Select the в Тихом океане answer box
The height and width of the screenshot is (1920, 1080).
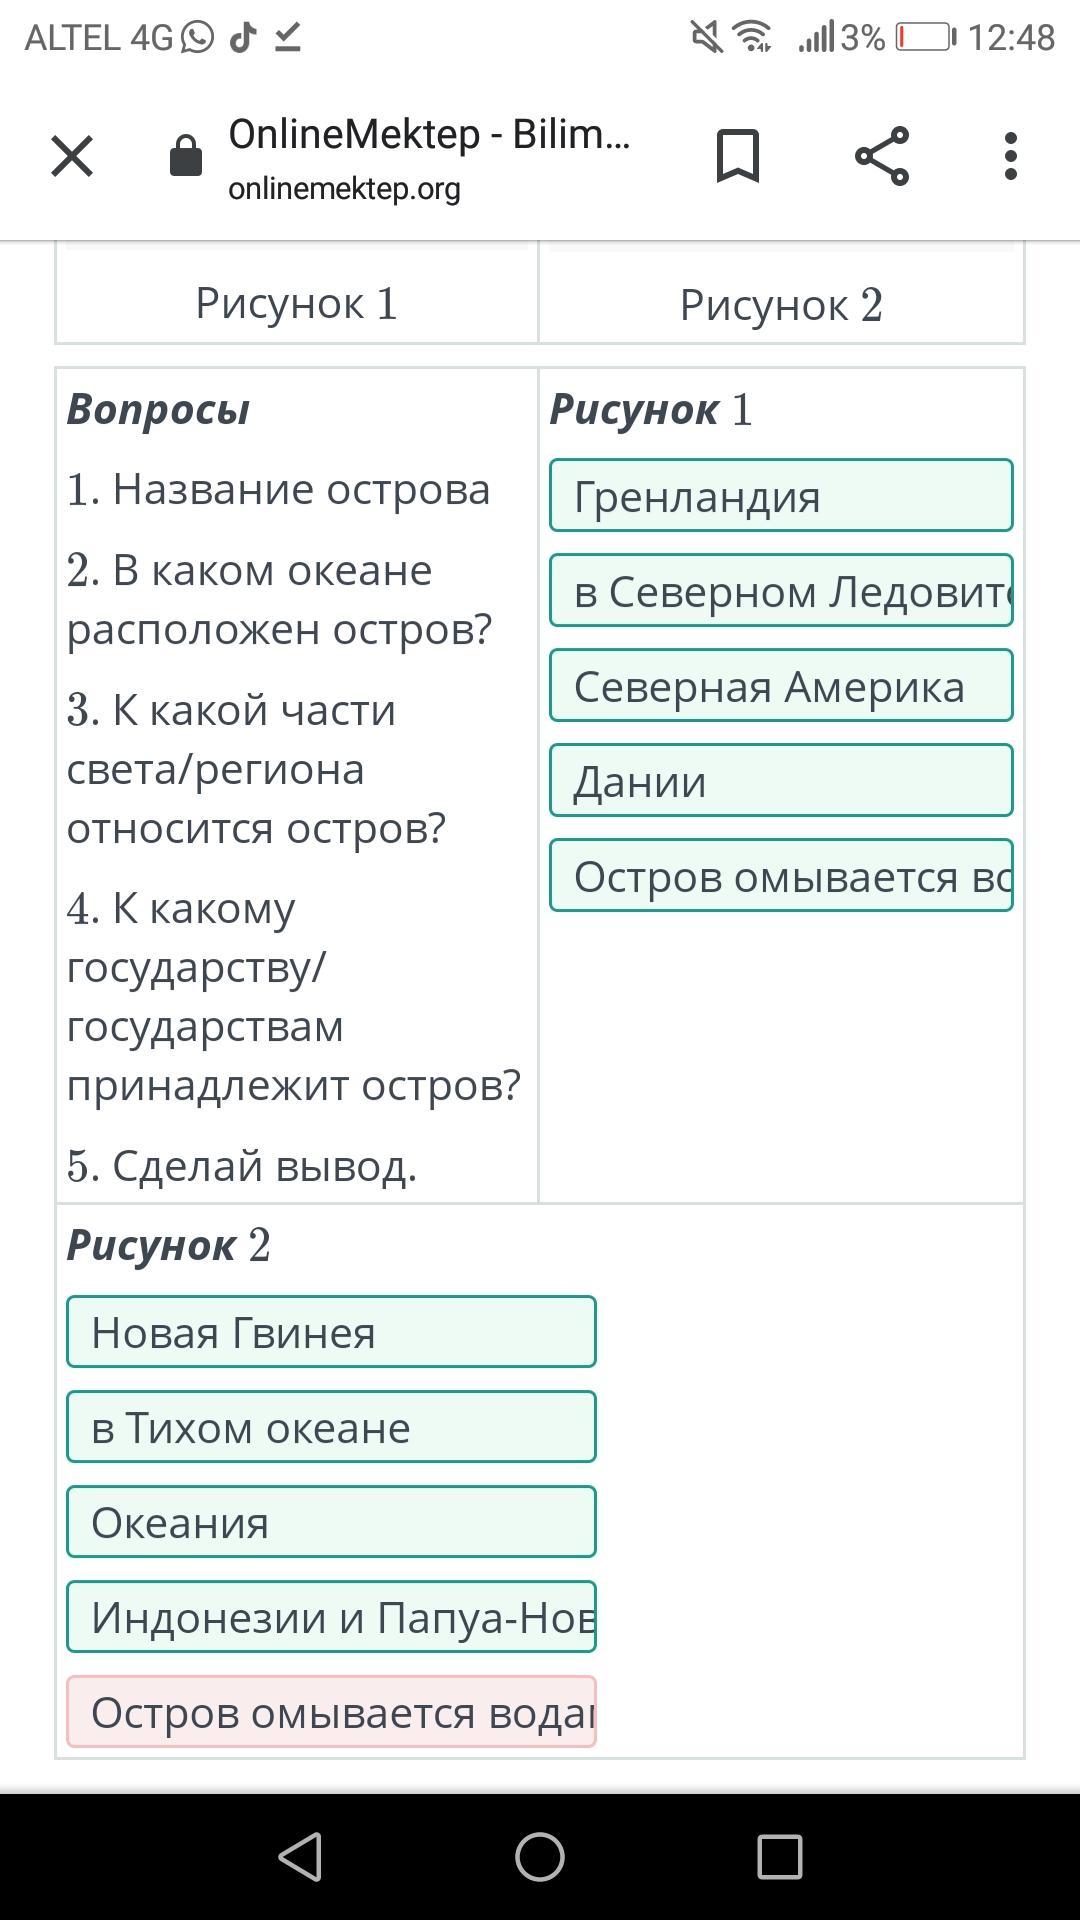point(331,1426)
